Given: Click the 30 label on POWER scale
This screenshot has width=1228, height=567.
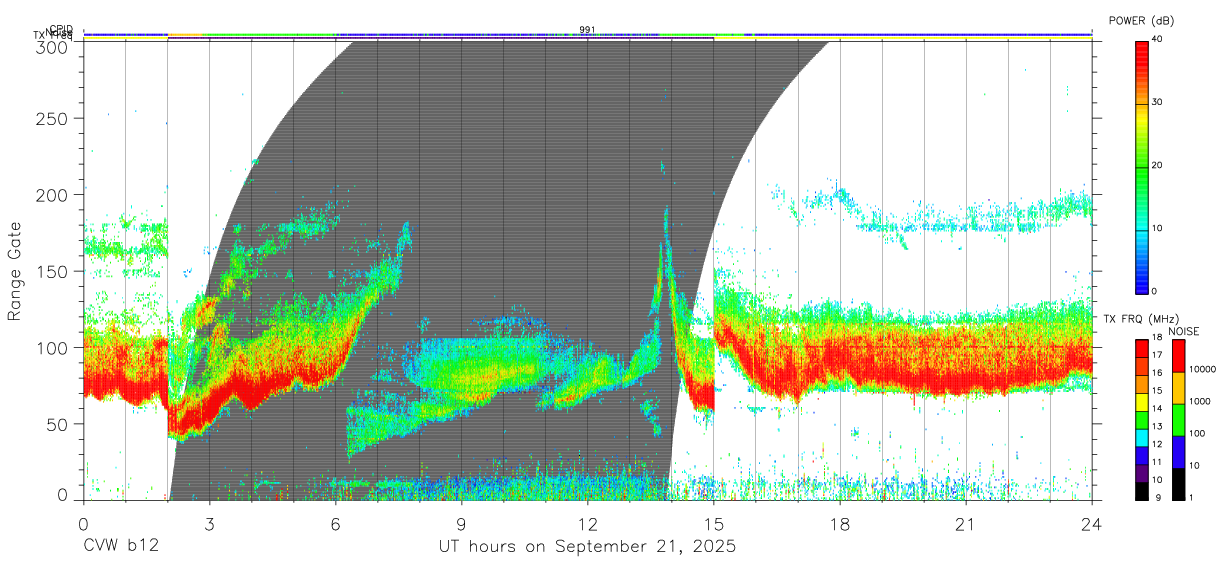Looking at the screenshot, I should pos(1158,102).
